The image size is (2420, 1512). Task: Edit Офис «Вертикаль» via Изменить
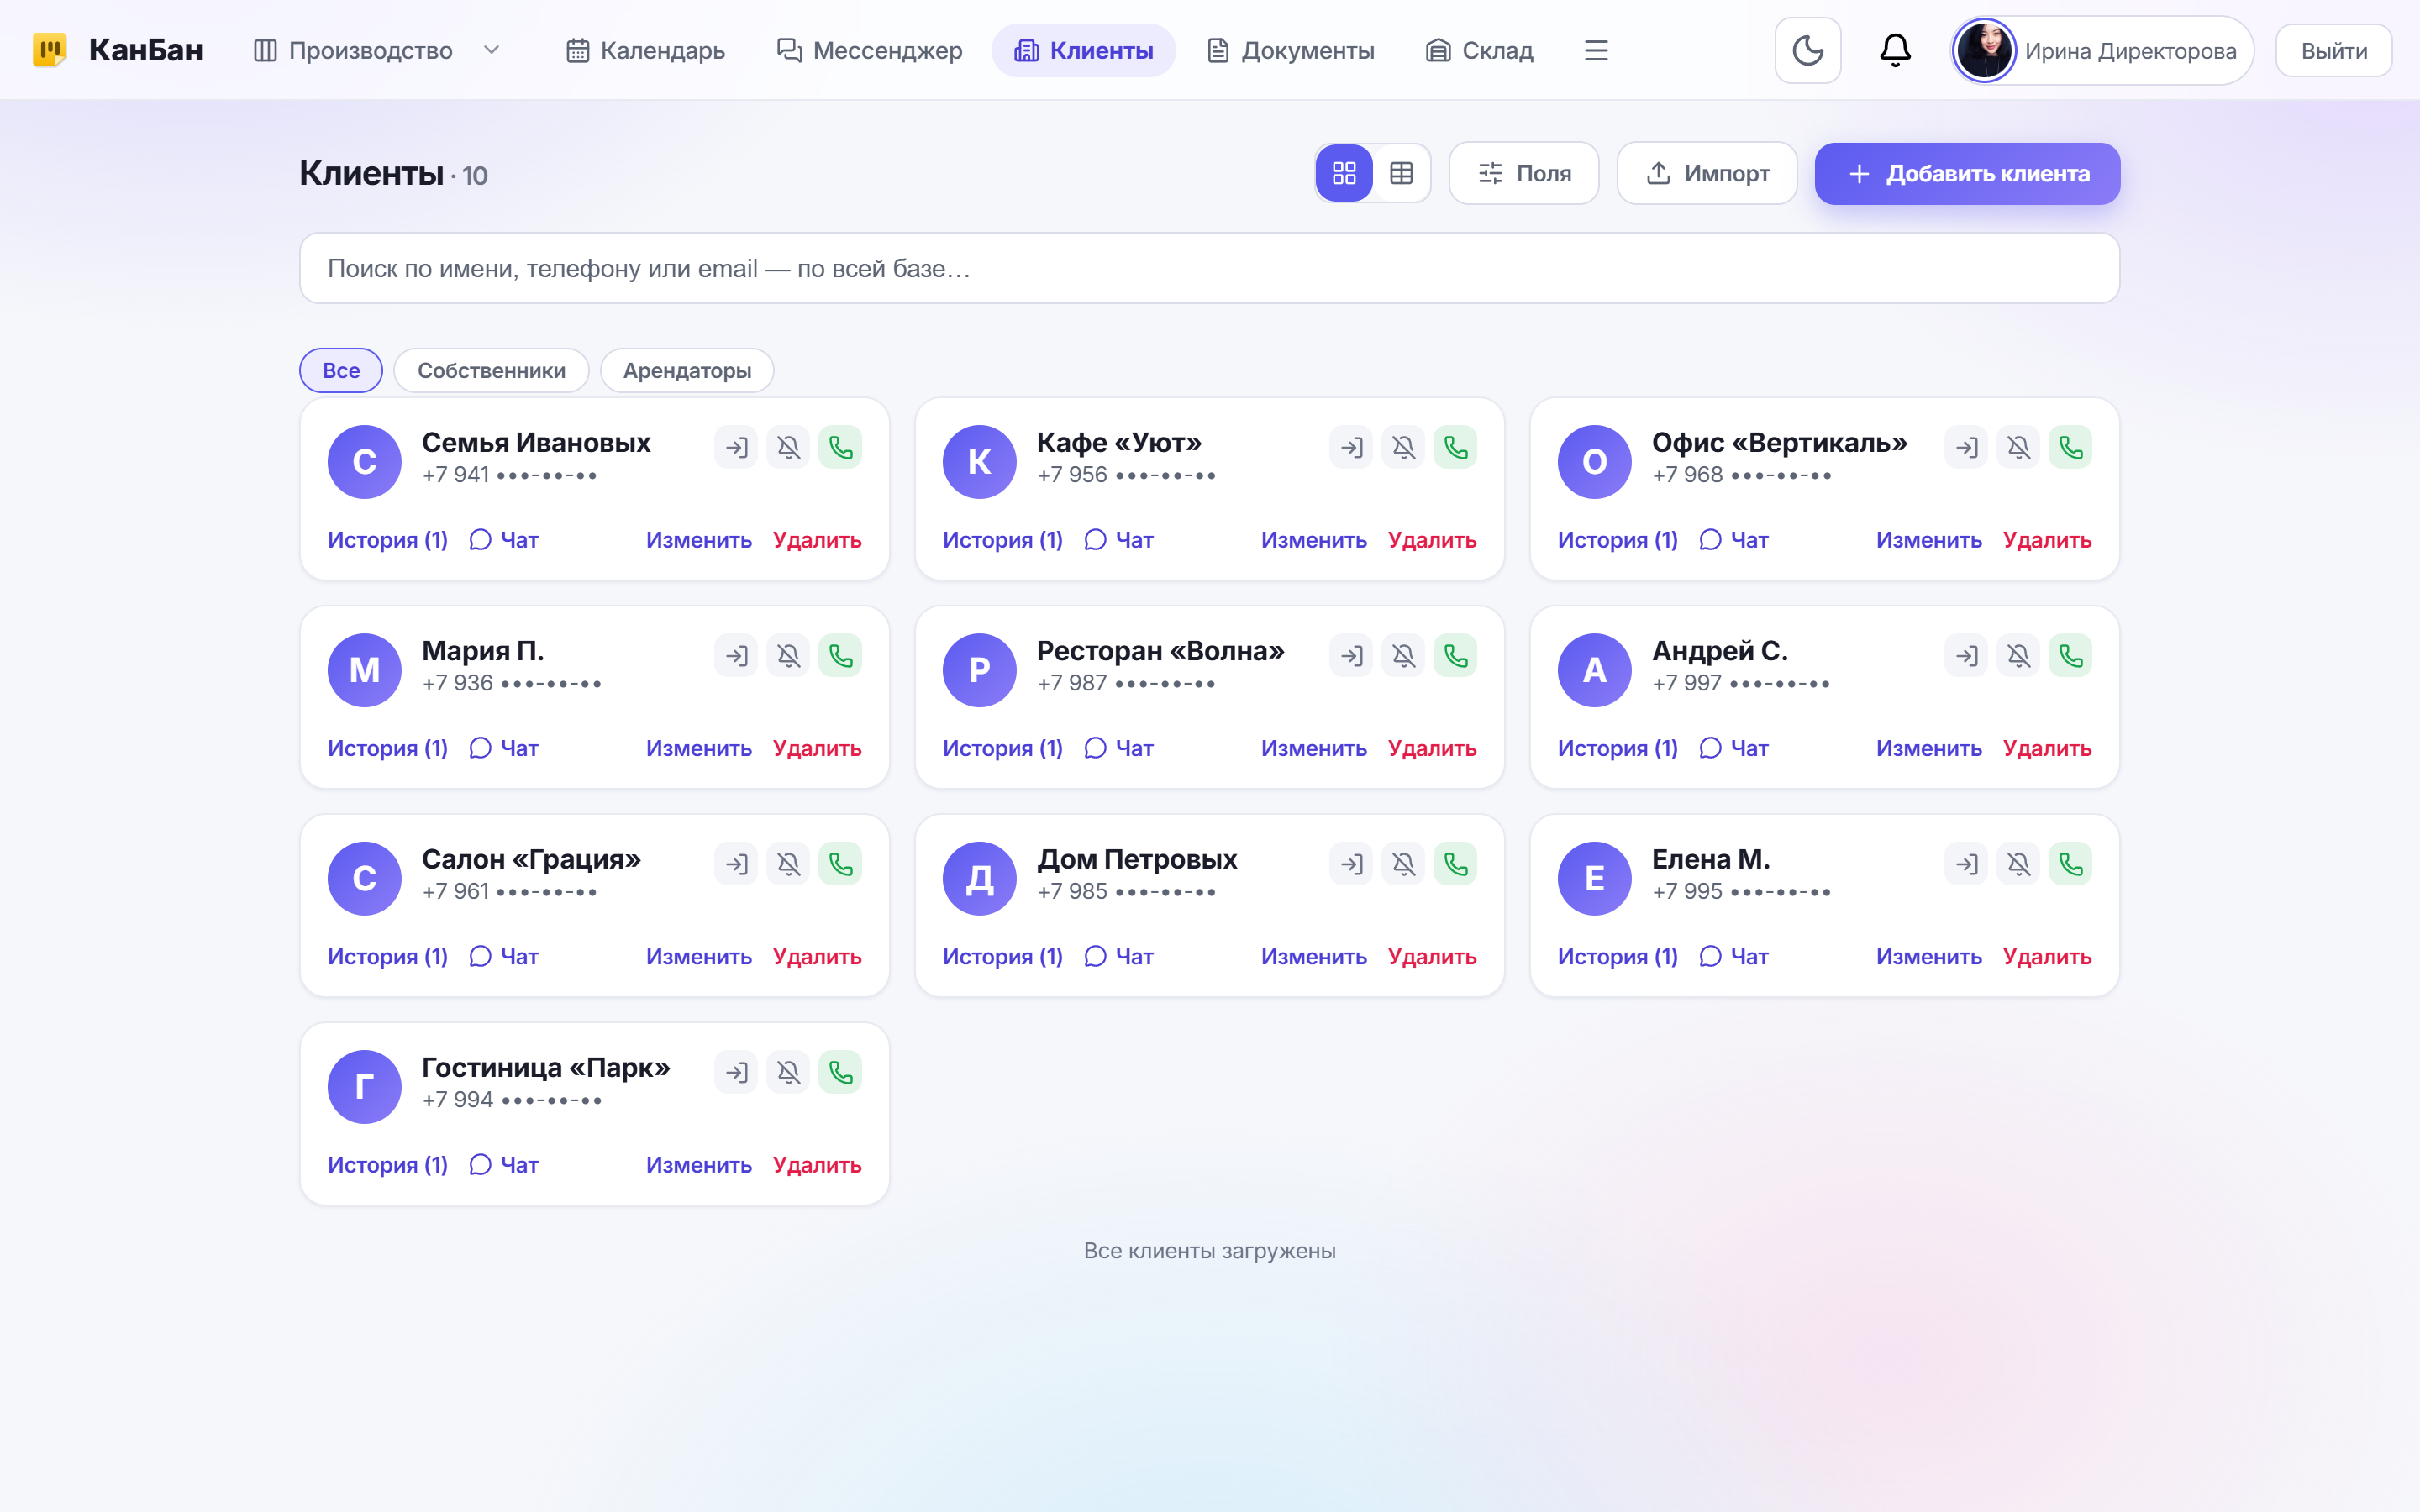1928,540
